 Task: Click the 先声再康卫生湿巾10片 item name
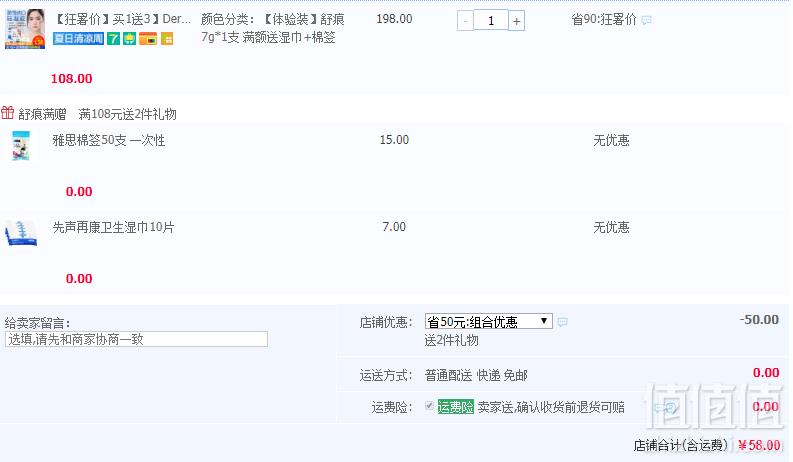(113, 227)
